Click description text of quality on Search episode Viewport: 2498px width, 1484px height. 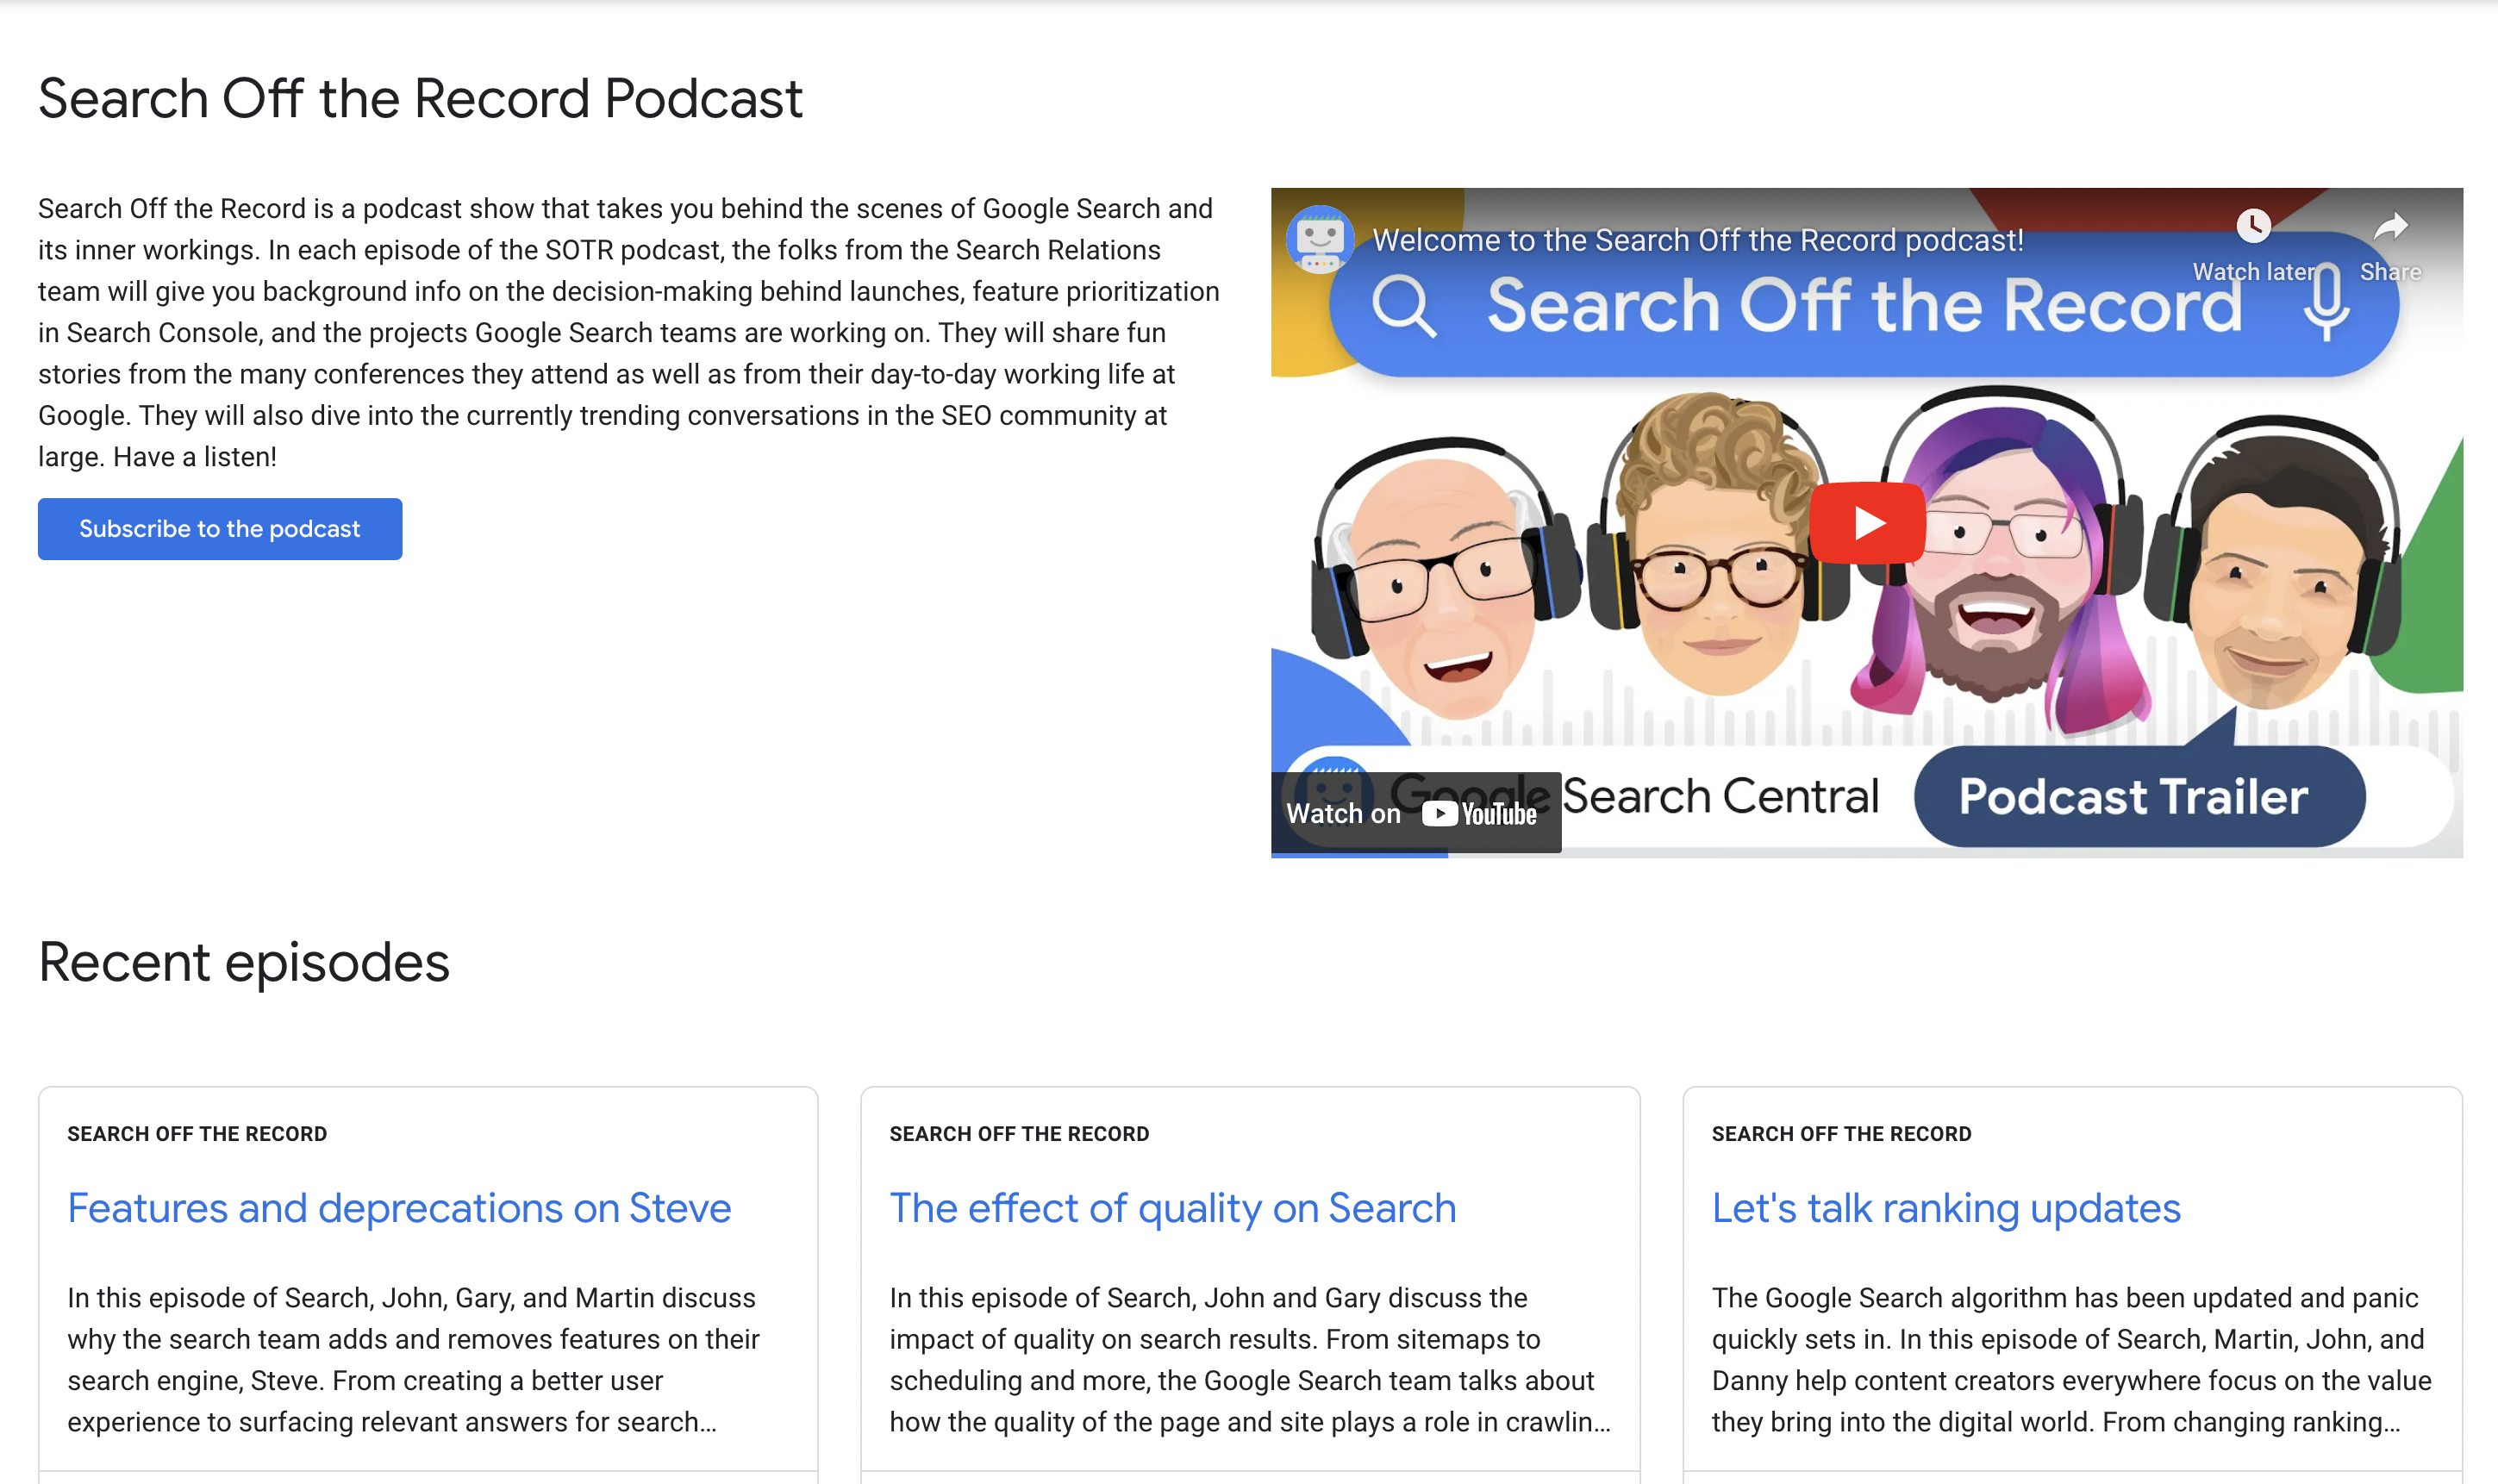(1249, 1359)
